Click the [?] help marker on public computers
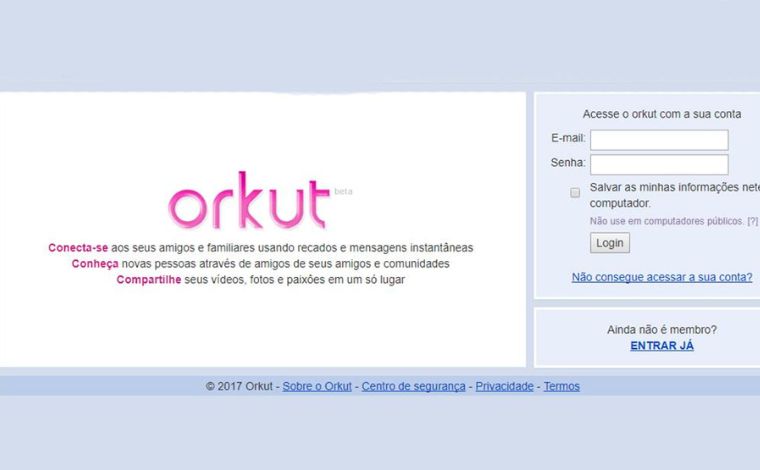This screenshot has width=760, height=470. click(x=752, y=221)
